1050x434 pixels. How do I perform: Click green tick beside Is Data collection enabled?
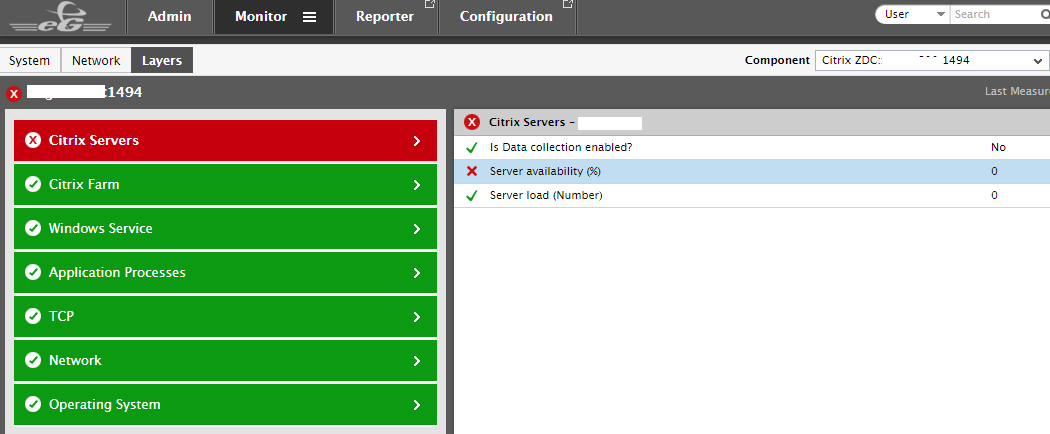pyautogui.click(x=471, y=147)
